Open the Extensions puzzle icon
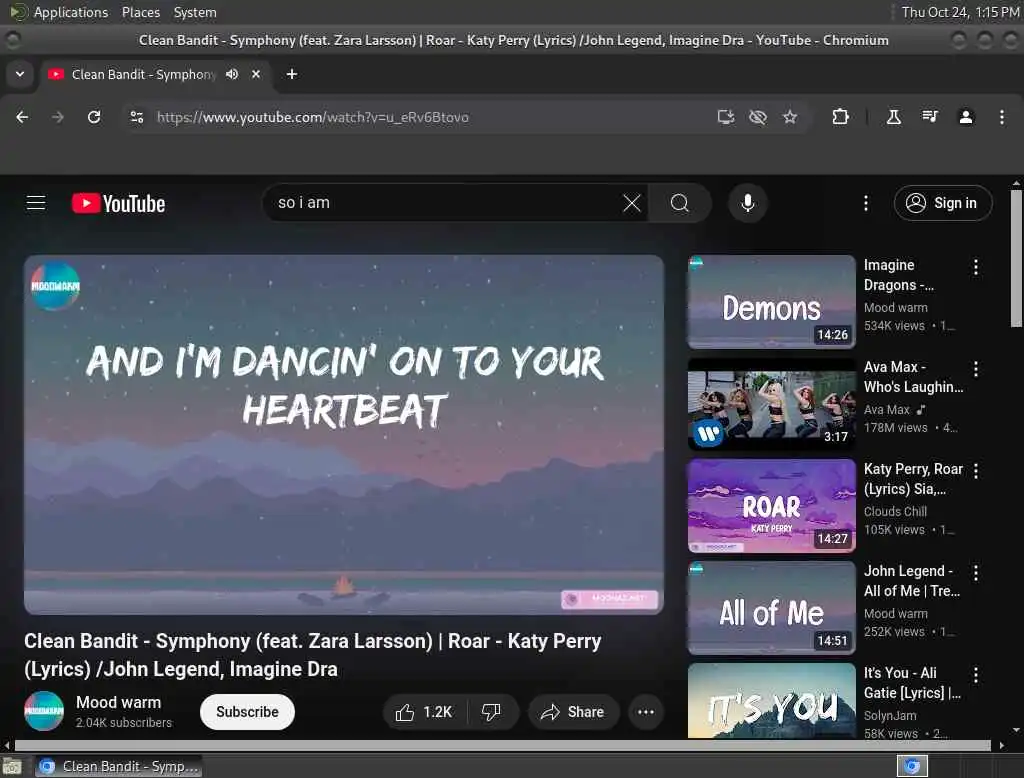This screenshot has height=778, width=1024. [x=840, y=117]
